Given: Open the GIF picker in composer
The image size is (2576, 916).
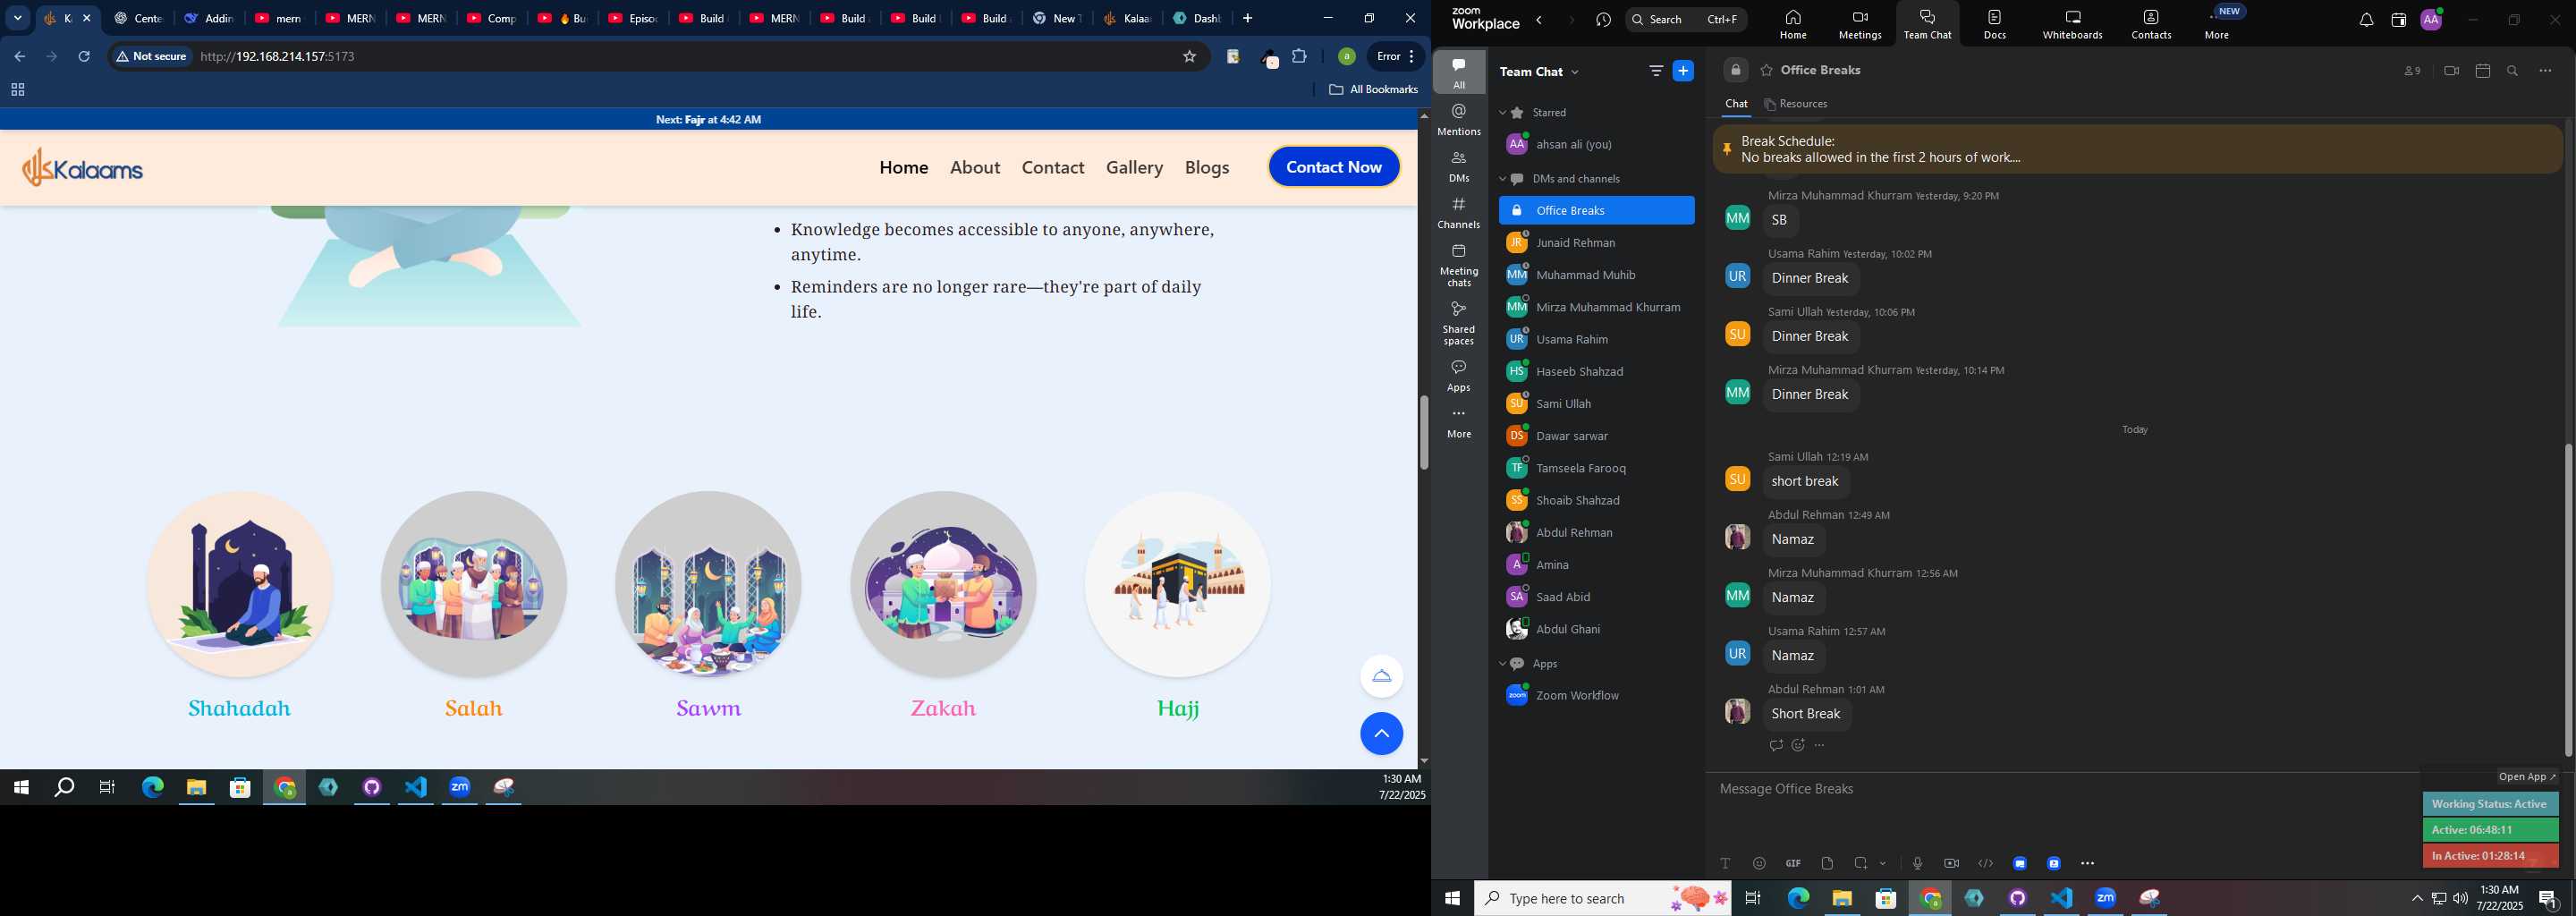Looking at the screenshot, I should tap(1793, 863).
